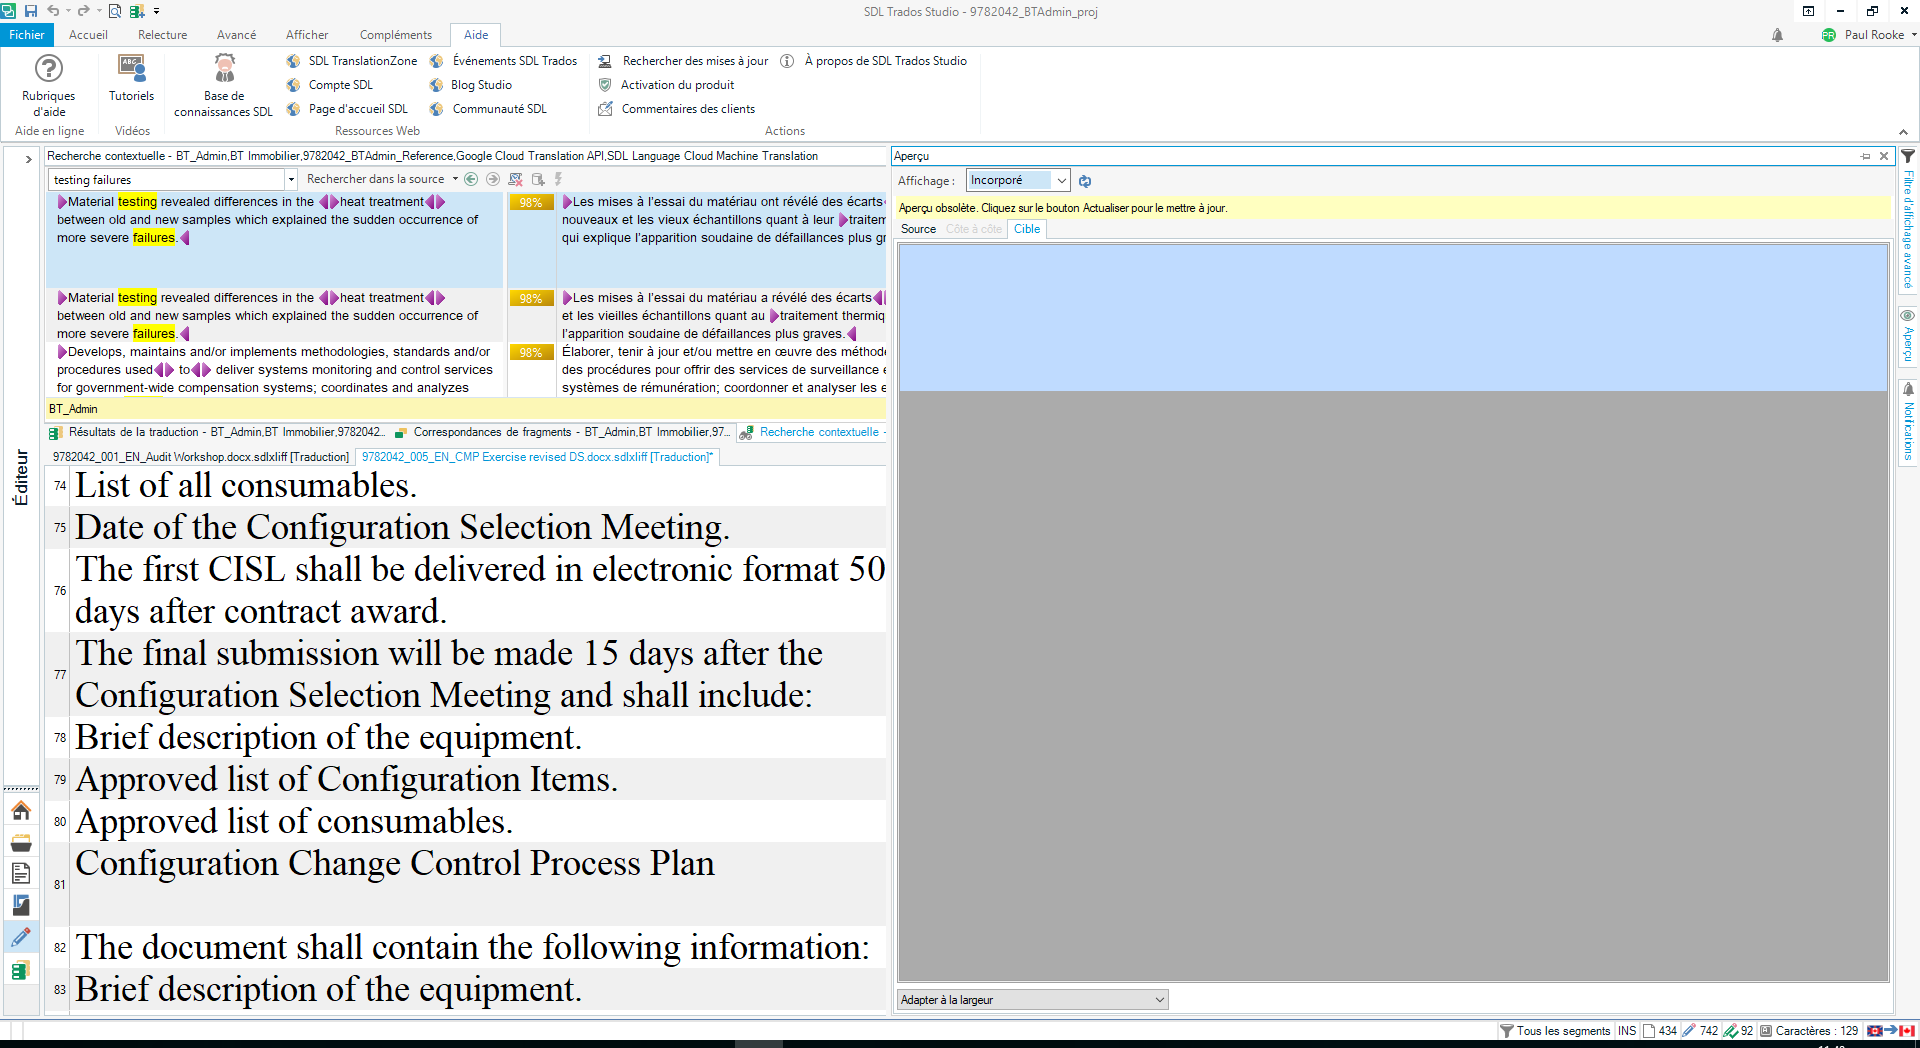Open Correspondances de fragments tab
Image resolution: width=1920 pixels, height=1048 pixels.
(x=563, y=433)
